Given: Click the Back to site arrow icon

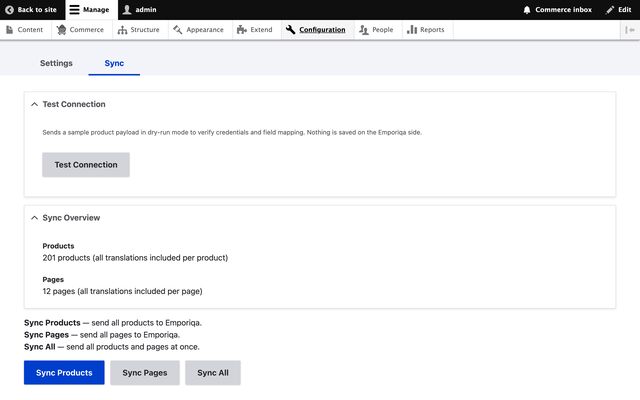Looking at the screenshot, I should pyautogui.click(x=9, y=10).
